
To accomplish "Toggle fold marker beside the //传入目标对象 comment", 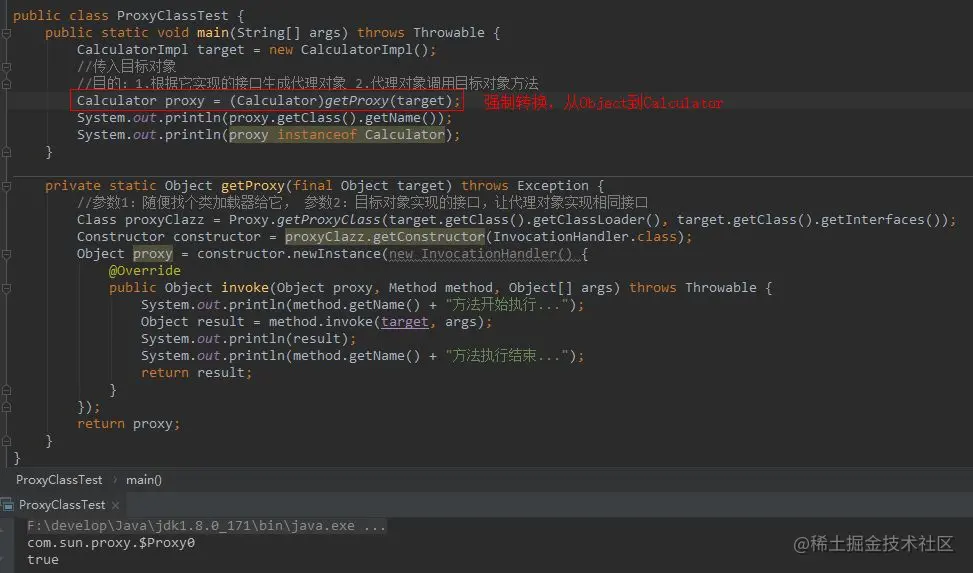I will coord(6,66).
